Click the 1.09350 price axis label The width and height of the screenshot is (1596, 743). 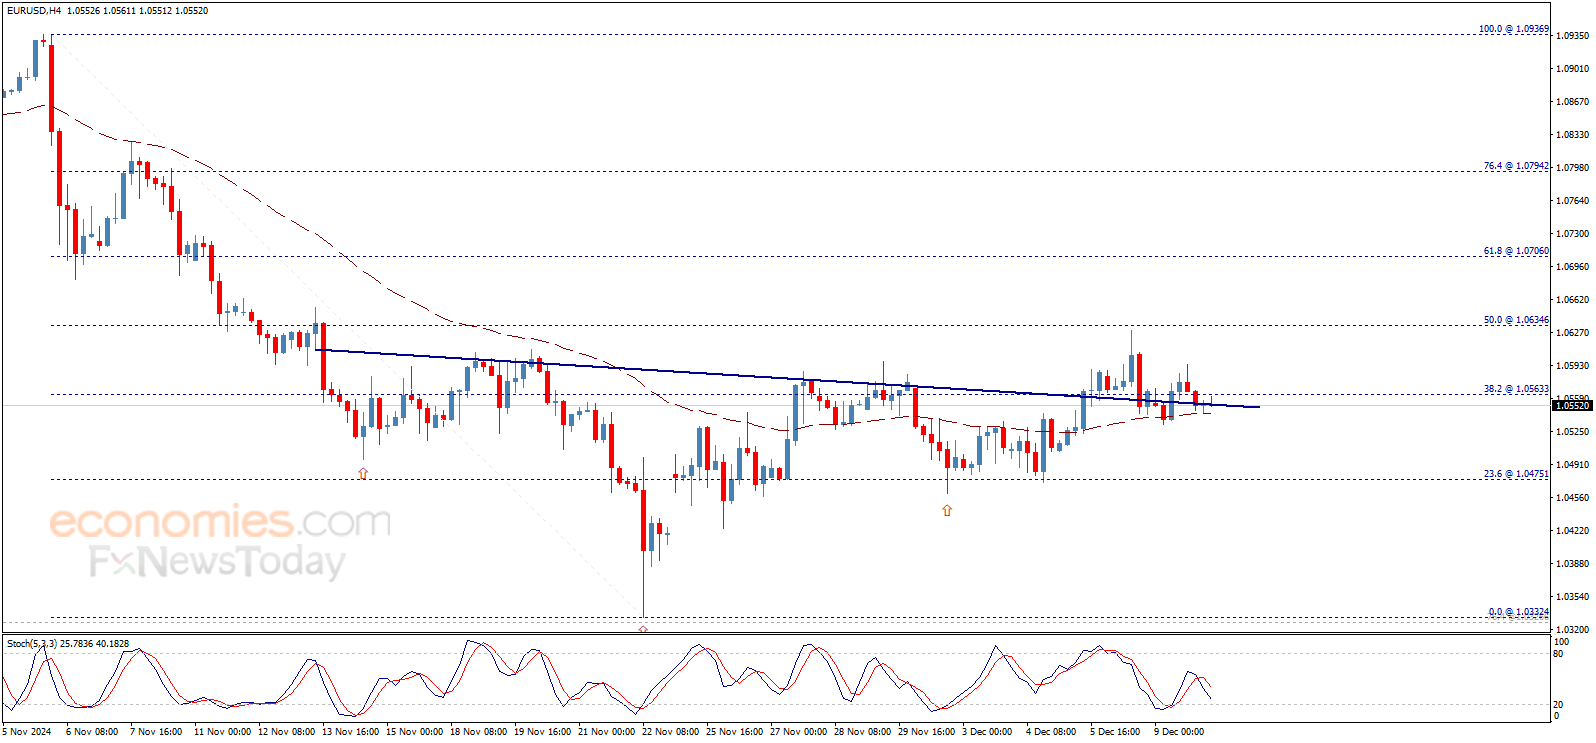(1572, 36)
